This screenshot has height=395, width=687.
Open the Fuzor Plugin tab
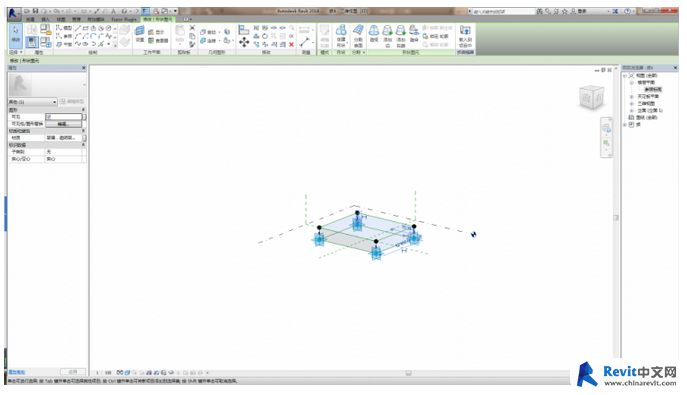tap(124, 19)
